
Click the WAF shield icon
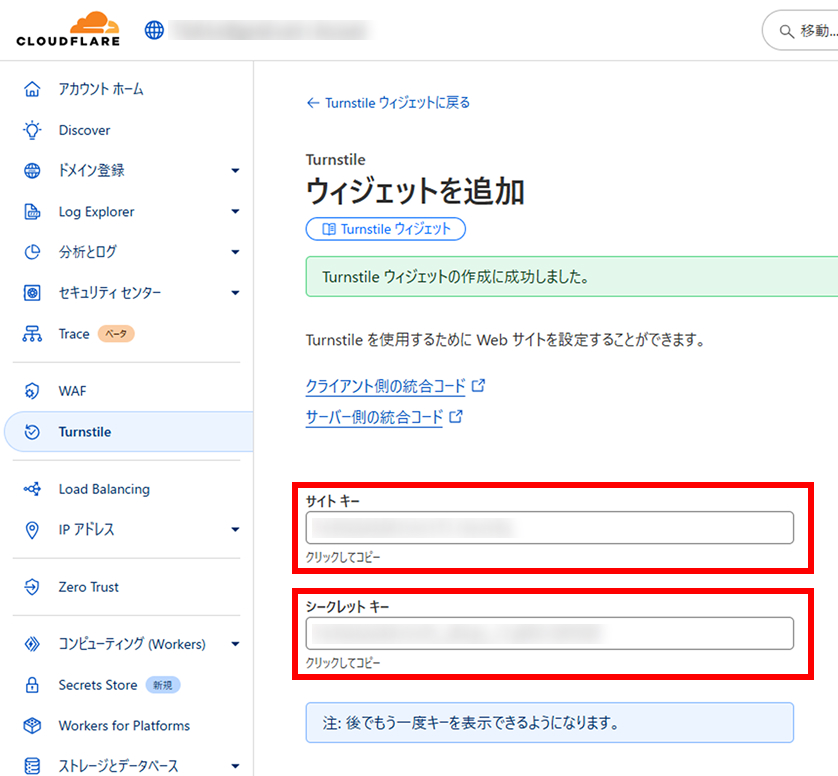(x=32, y=391)
